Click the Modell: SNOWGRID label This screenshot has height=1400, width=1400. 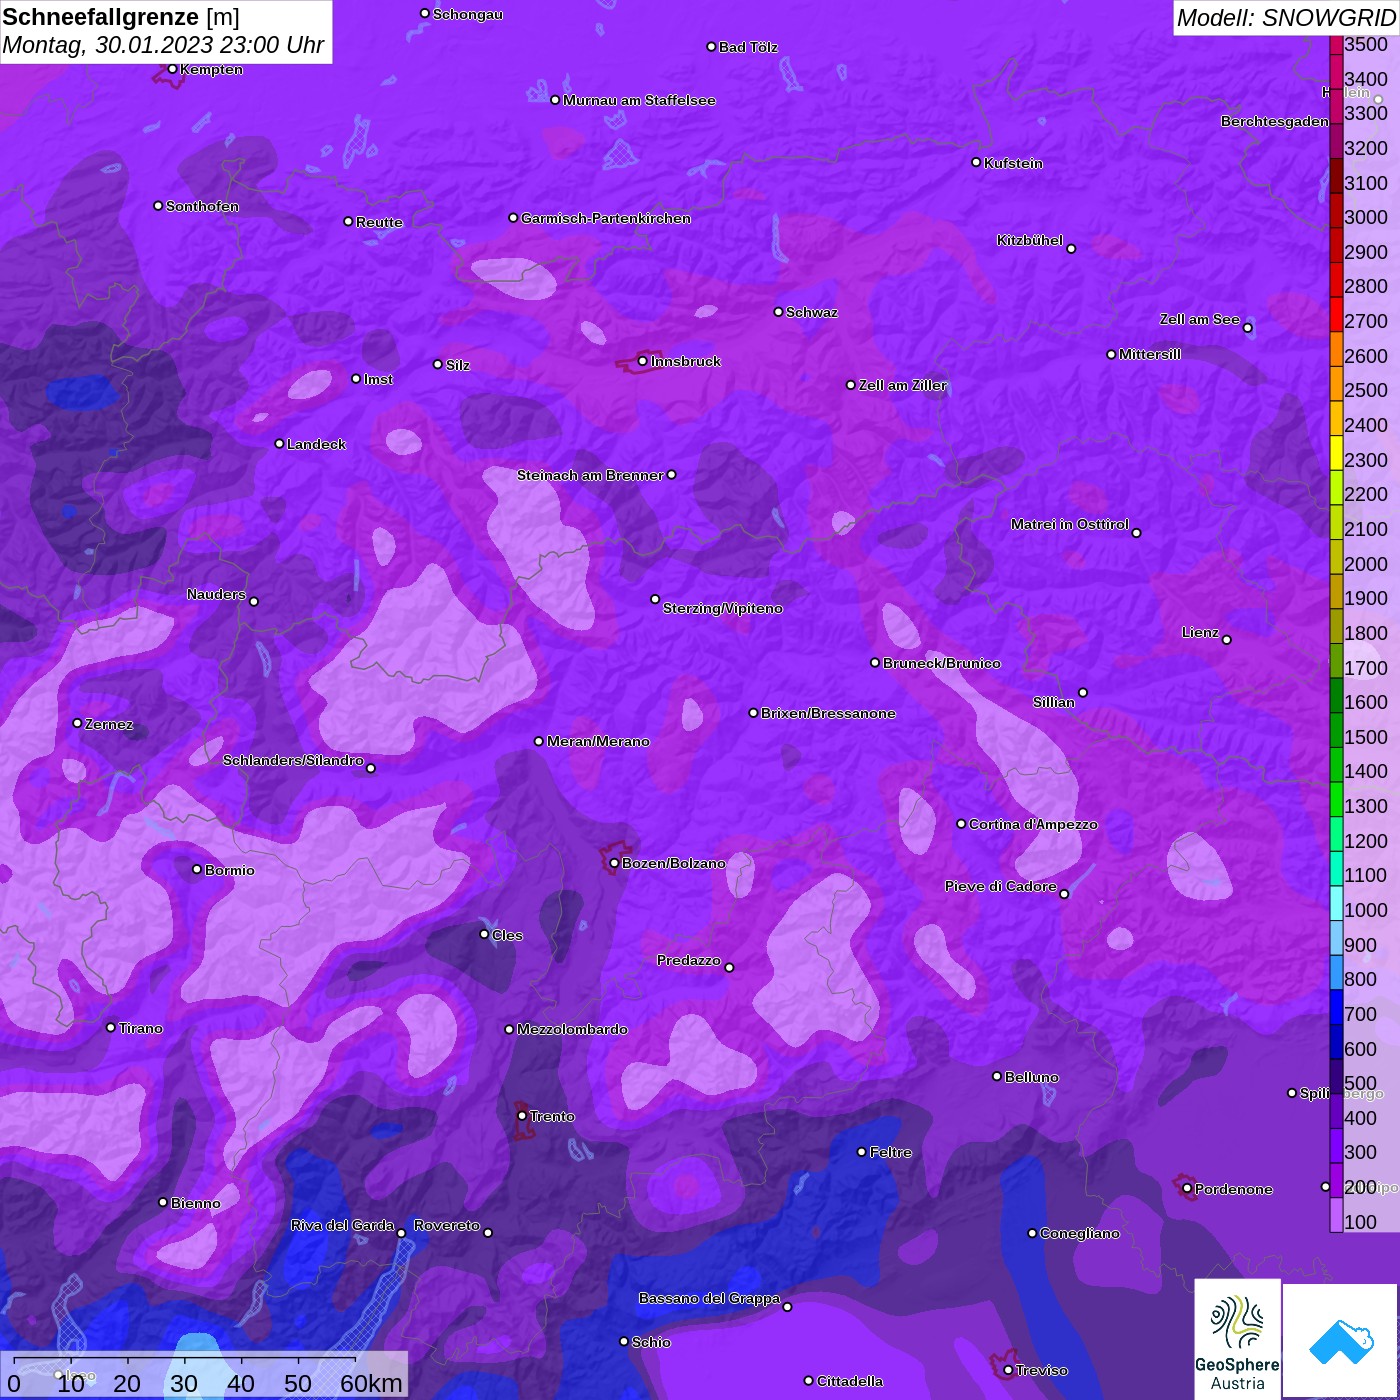(x=1285, y=17)
